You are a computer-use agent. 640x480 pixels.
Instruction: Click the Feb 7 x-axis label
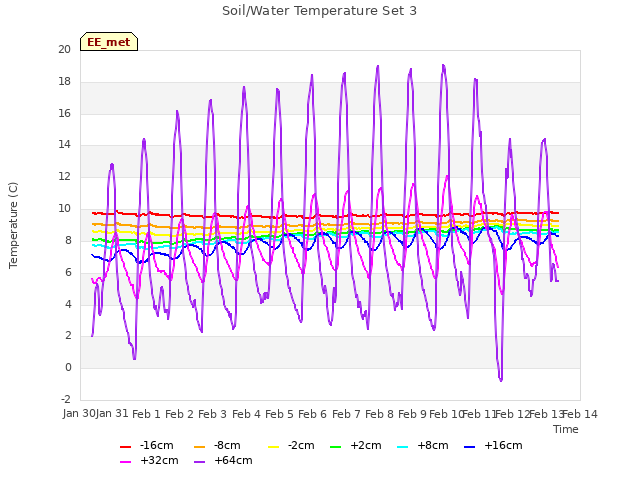[x=346, y=414]
